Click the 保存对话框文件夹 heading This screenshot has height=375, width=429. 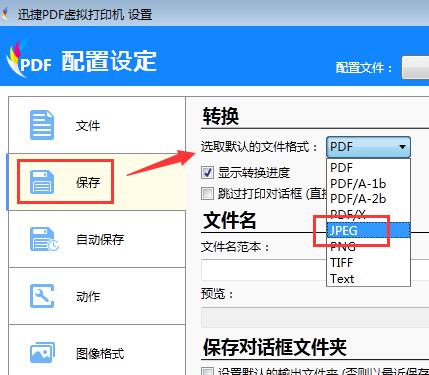(x=275, y=347)
